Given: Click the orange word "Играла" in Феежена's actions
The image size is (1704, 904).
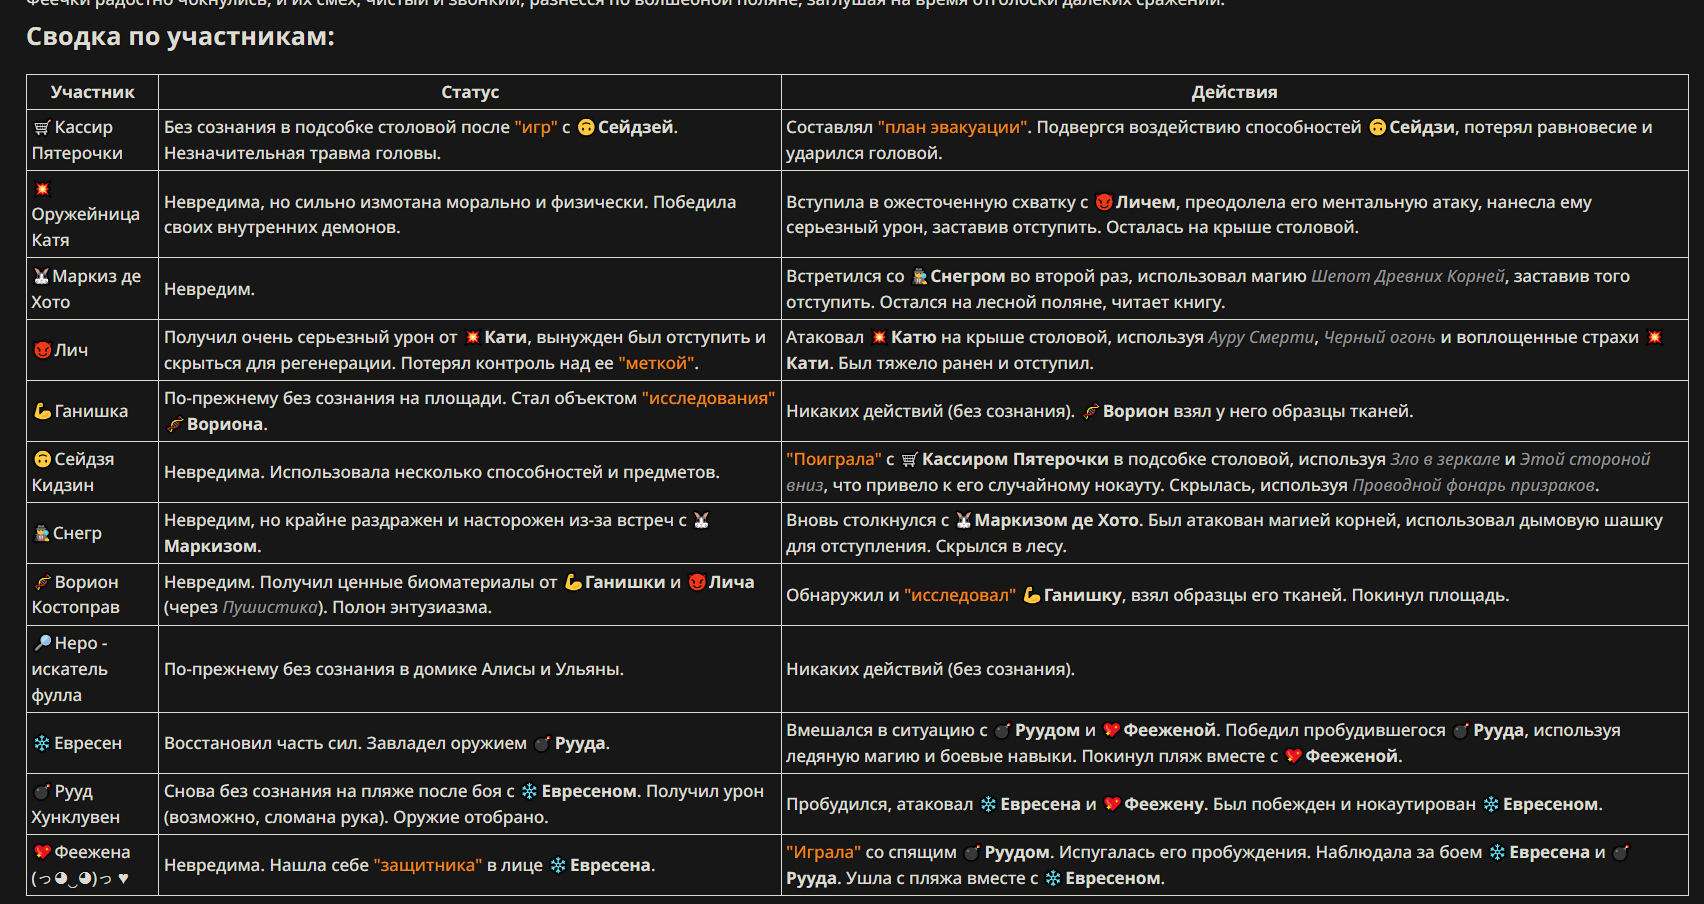Looking at the screenshot, I should click(x=823, y=852).
